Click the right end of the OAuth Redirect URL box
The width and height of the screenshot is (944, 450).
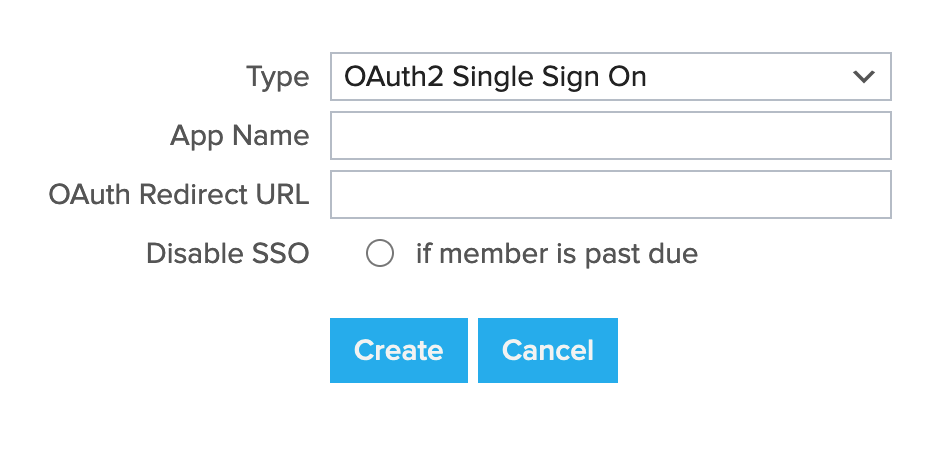(x=878, y=194)
